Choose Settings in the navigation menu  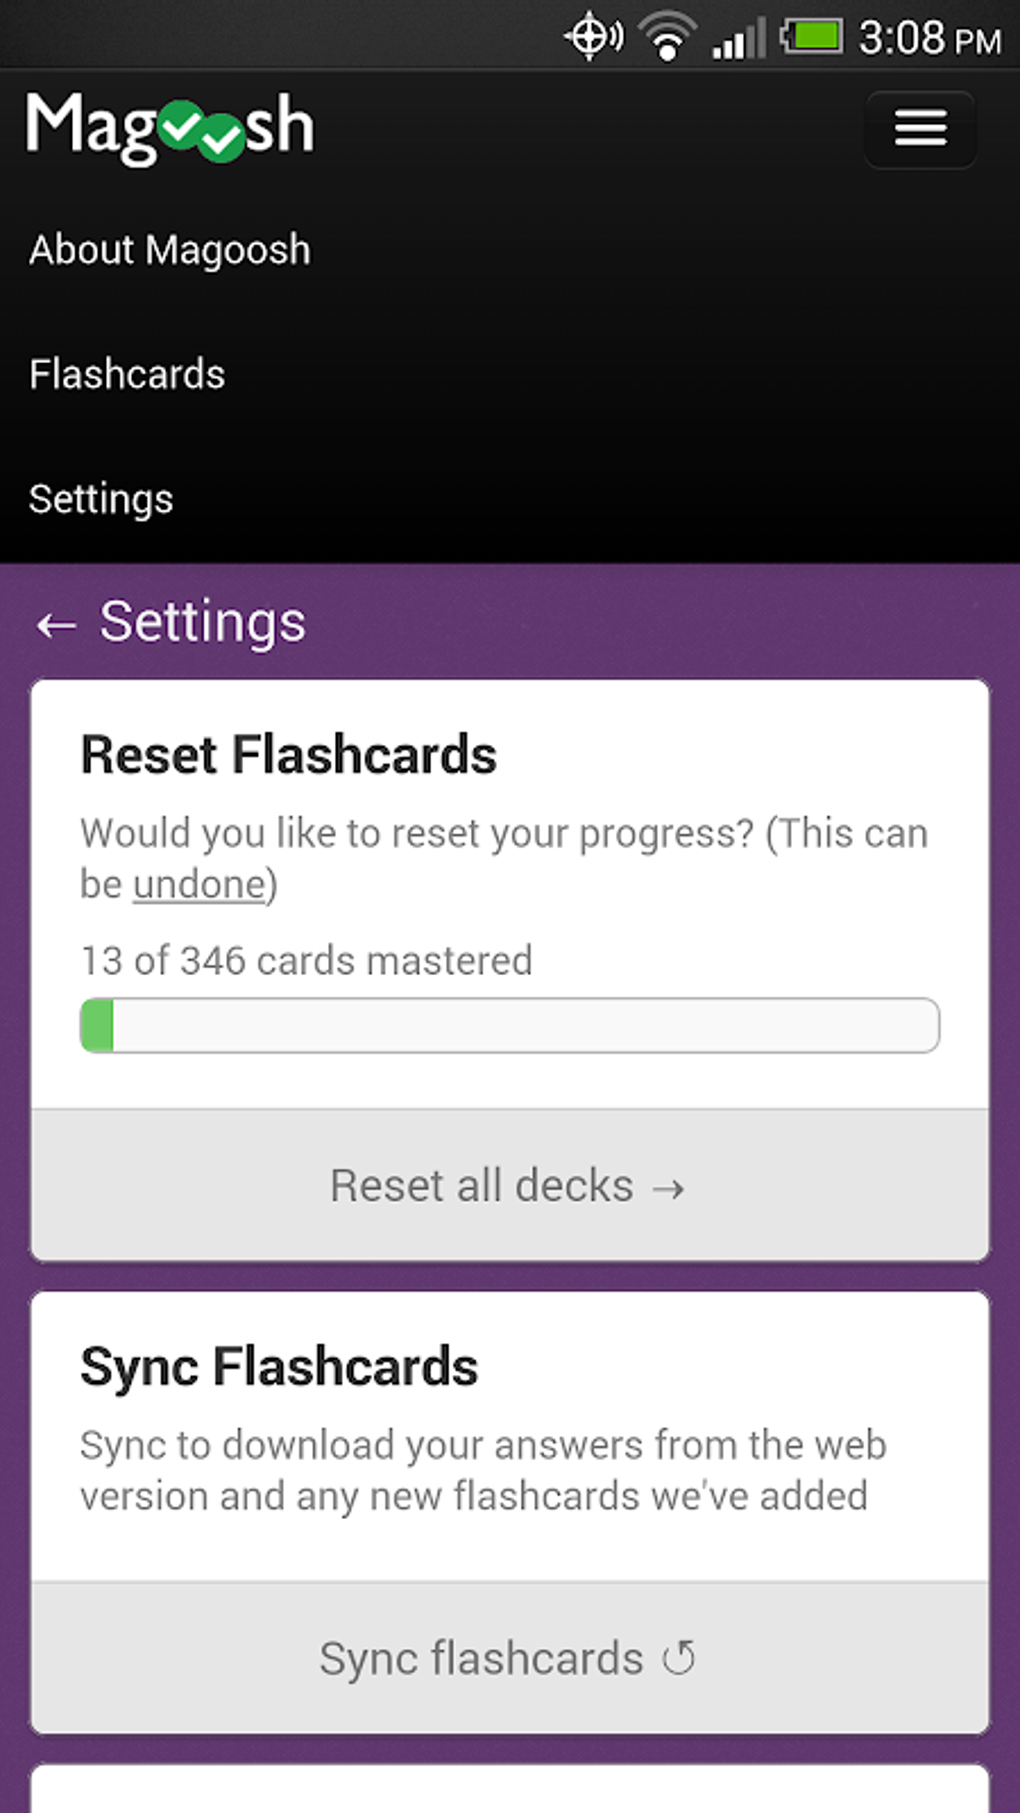pos(101,499)
